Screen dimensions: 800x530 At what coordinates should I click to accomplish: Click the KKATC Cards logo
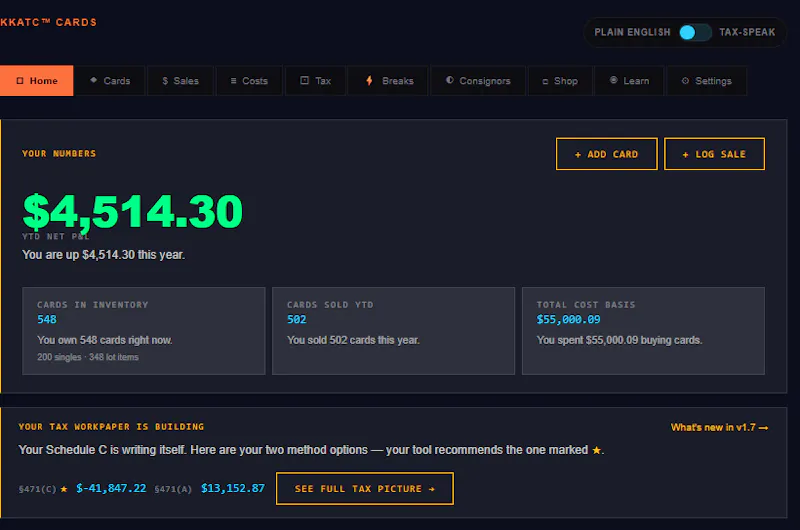coord(48,22)
